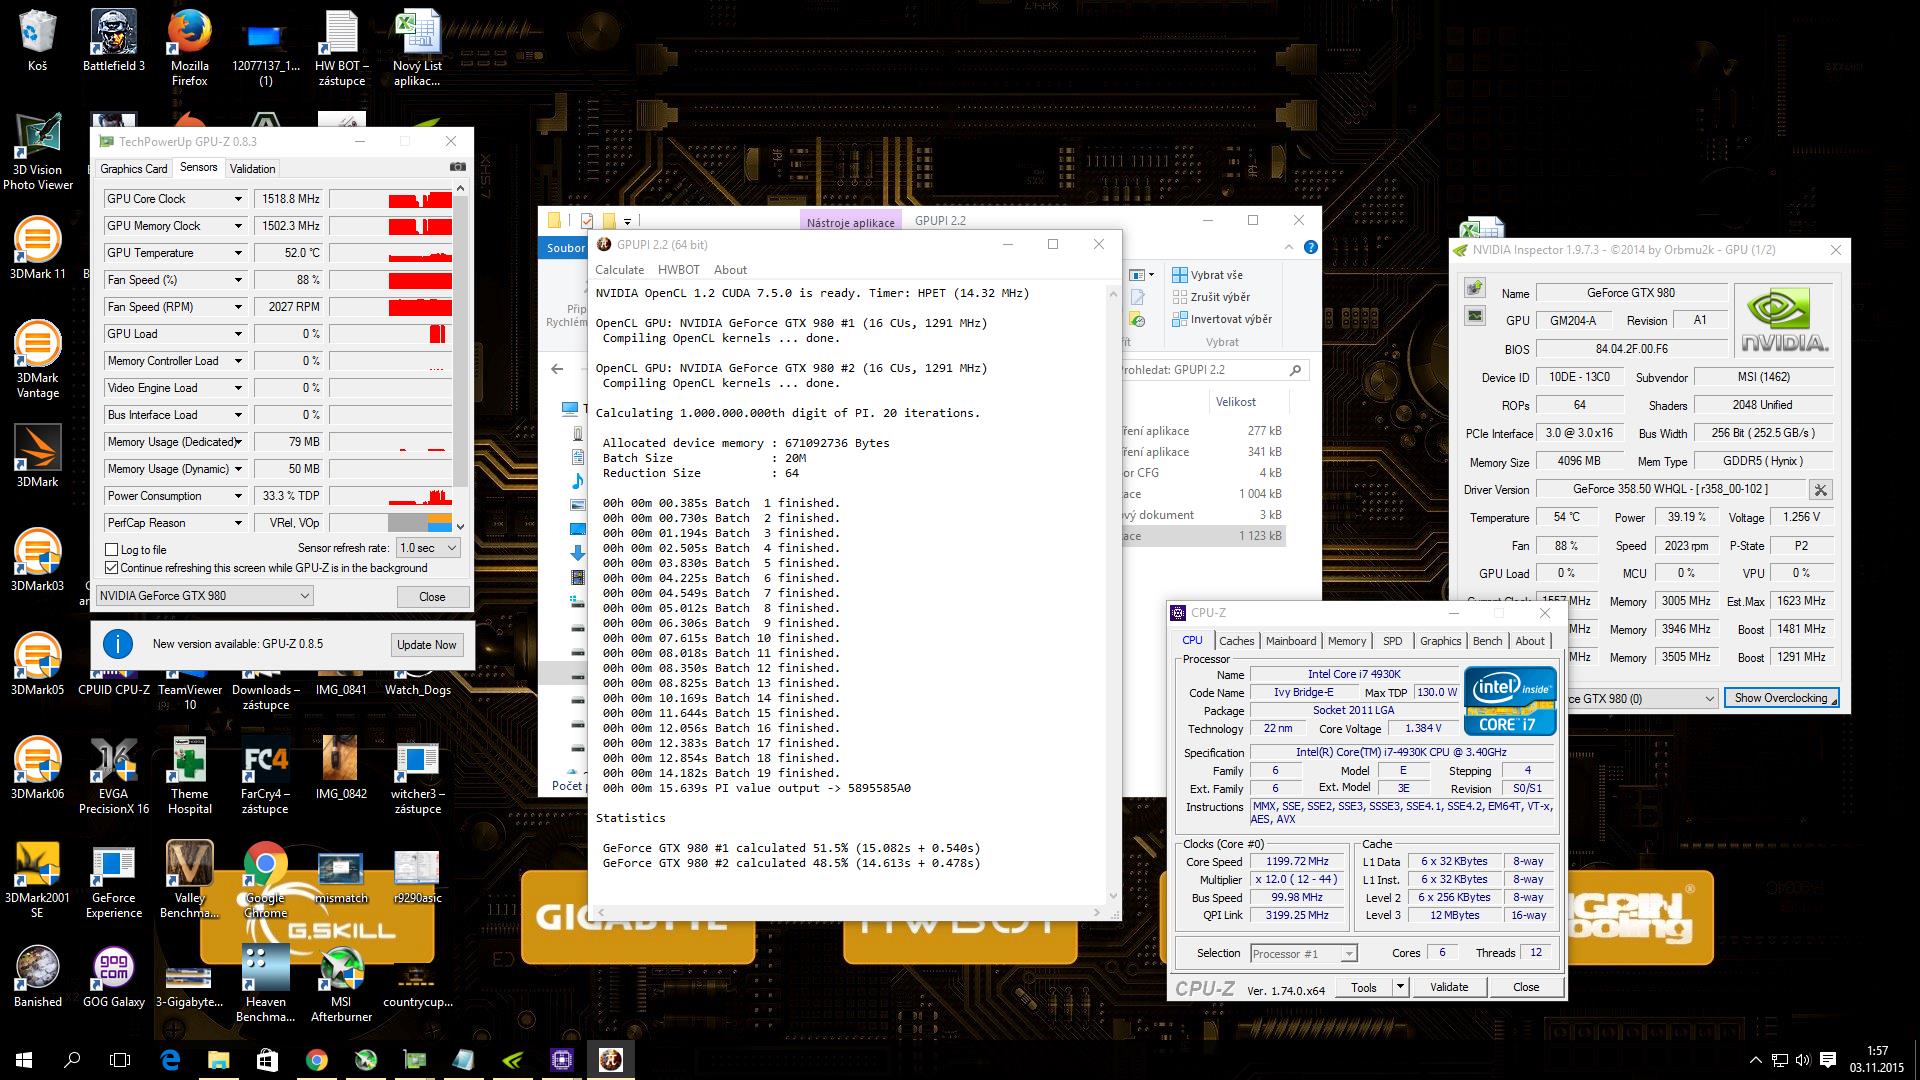The height and width of the screenshot is (1080, 1920).
Task: Open Task View on the taskbar
Action: (120, 1059)
